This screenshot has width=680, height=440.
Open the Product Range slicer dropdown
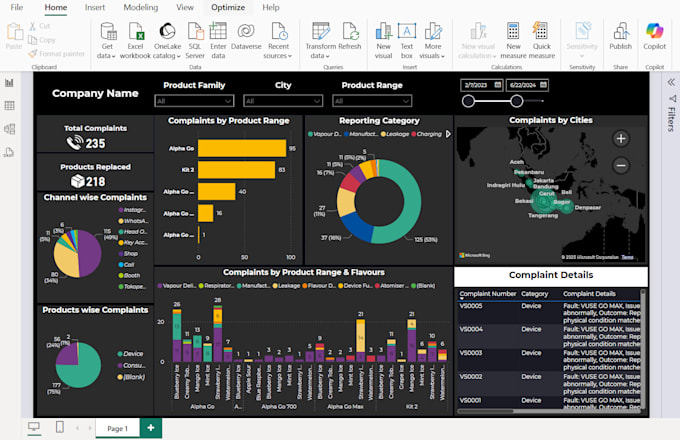click(372, 101)
